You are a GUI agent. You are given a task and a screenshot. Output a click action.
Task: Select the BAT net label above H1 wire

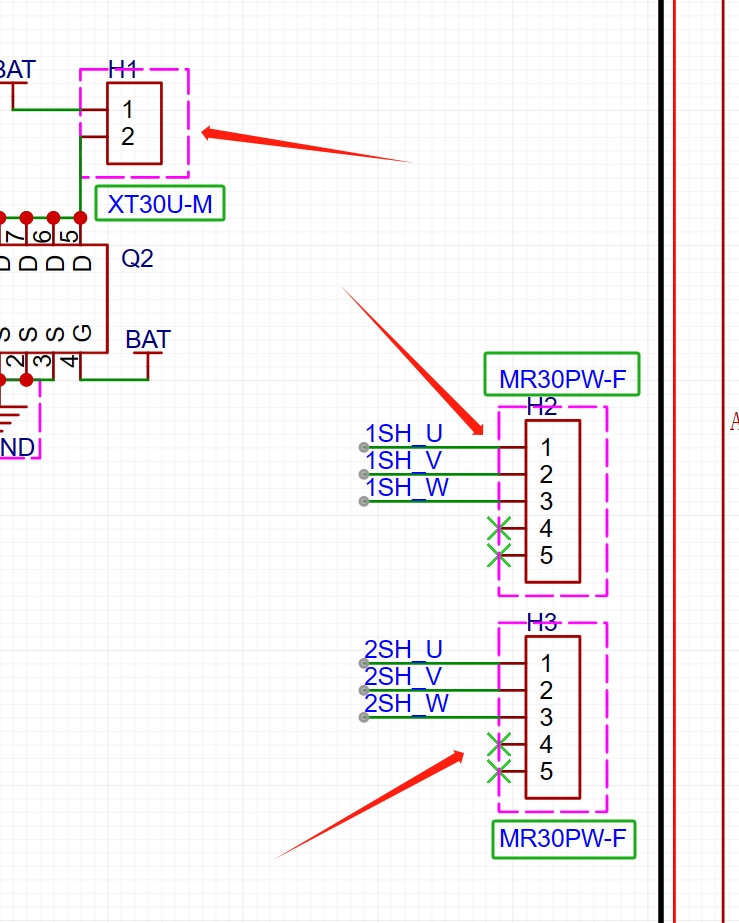tap(17, 69)
